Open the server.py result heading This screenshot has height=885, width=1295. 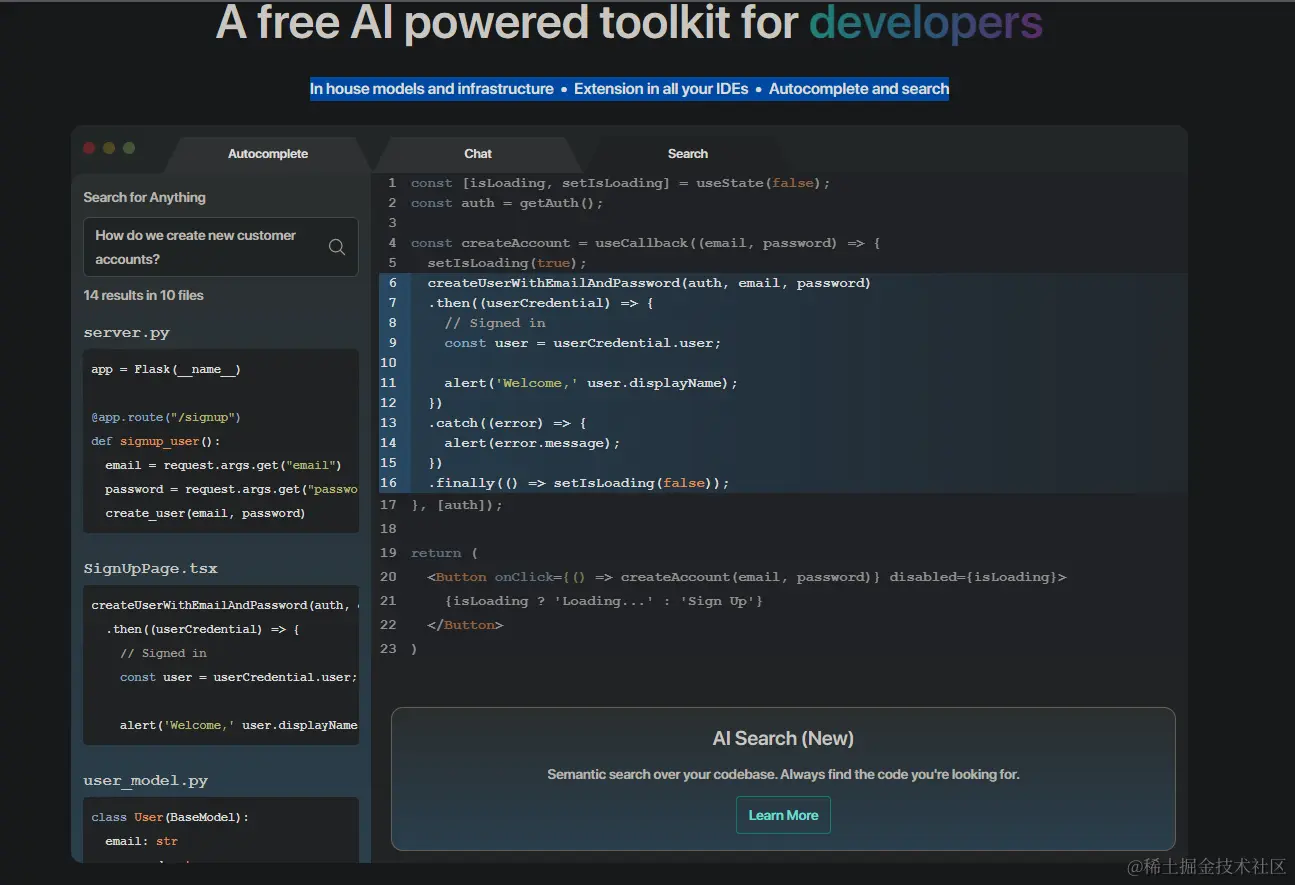[127, 333]
